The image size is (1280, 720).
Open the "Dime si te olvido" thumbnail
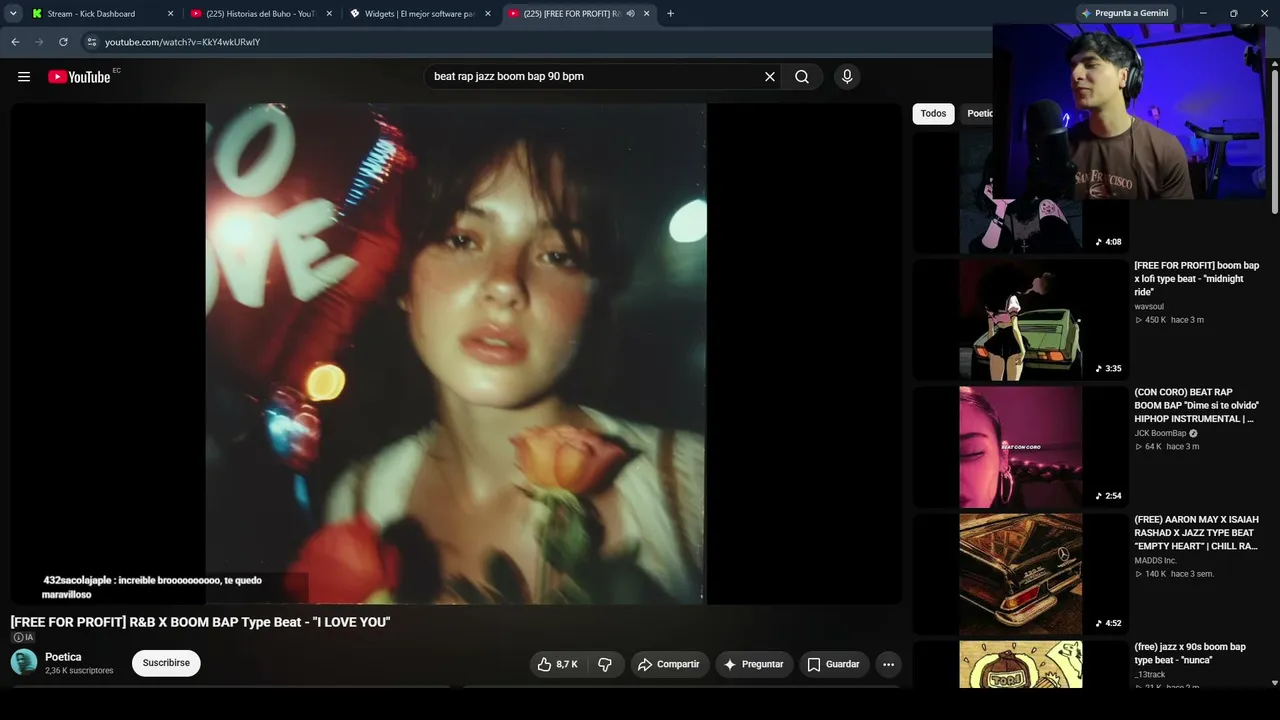click(x=1021, y=447)
